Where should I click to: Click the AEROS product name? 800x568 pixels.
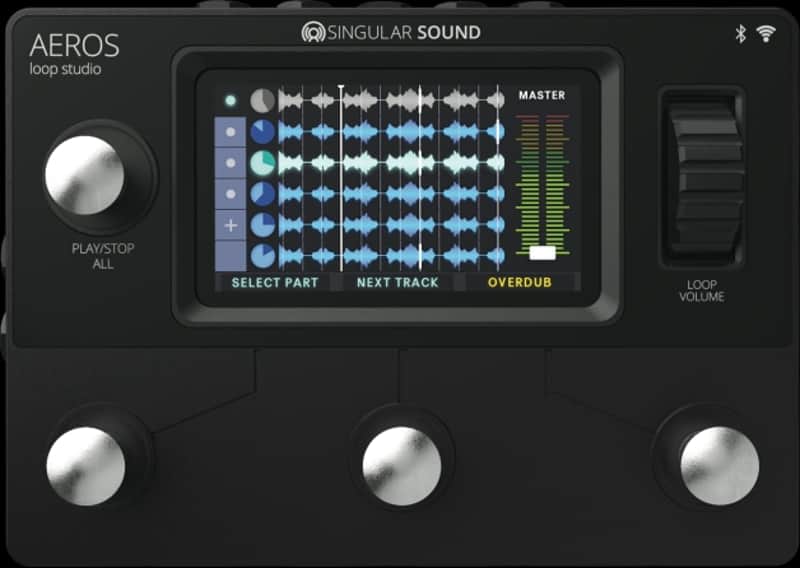[74, 45]
